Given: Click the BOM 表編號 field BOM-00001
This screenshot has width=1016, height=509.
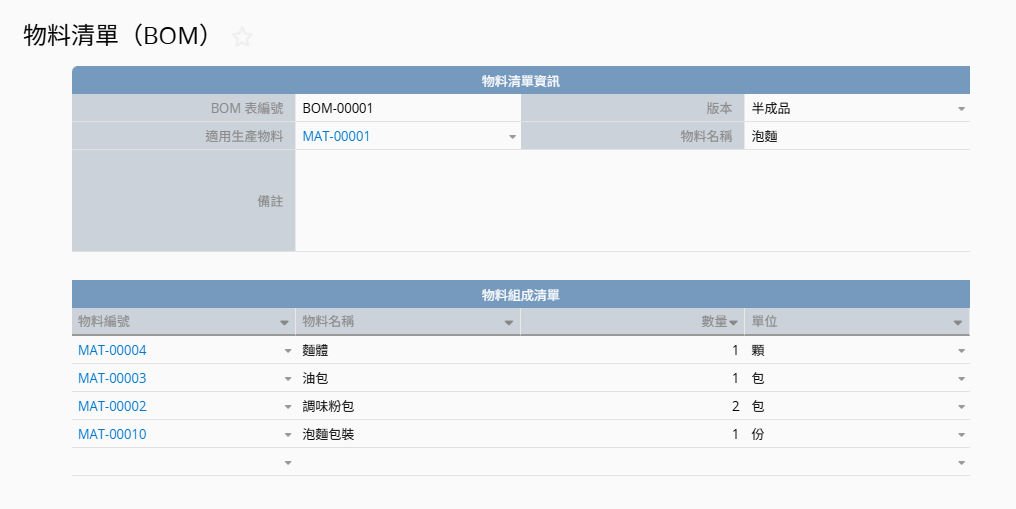Looking at the screenshot, I should coord(407,108).
